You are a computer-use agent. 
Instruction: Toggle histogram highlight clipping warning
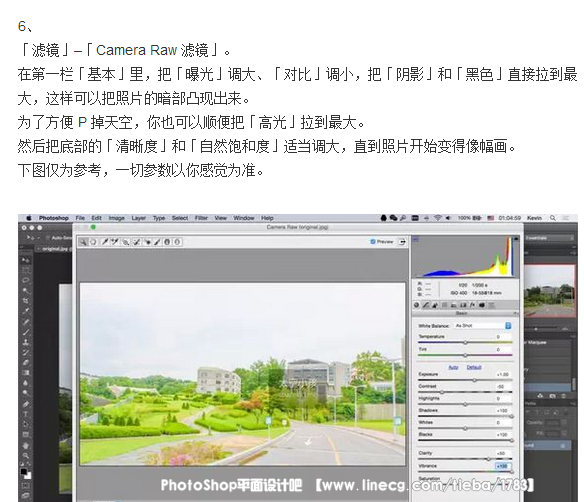pos(515,239)
